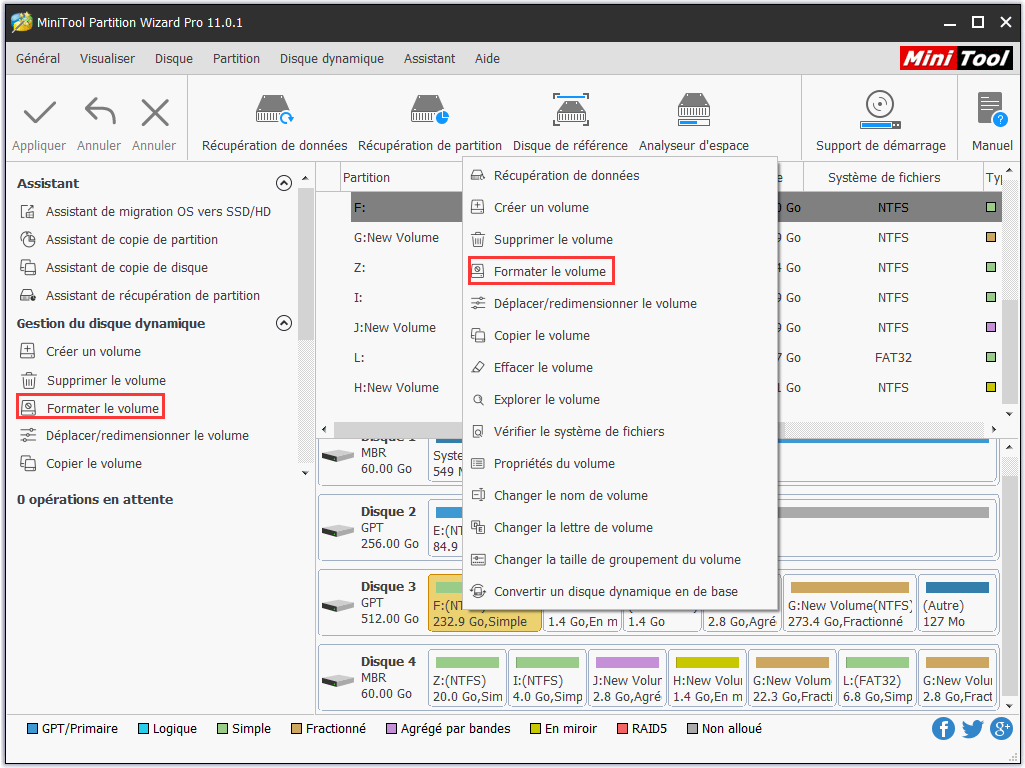Viewport: 1025px width, 768px height.
Task: Open the Analyseur d'espace tool
Action: coord(693,110)
